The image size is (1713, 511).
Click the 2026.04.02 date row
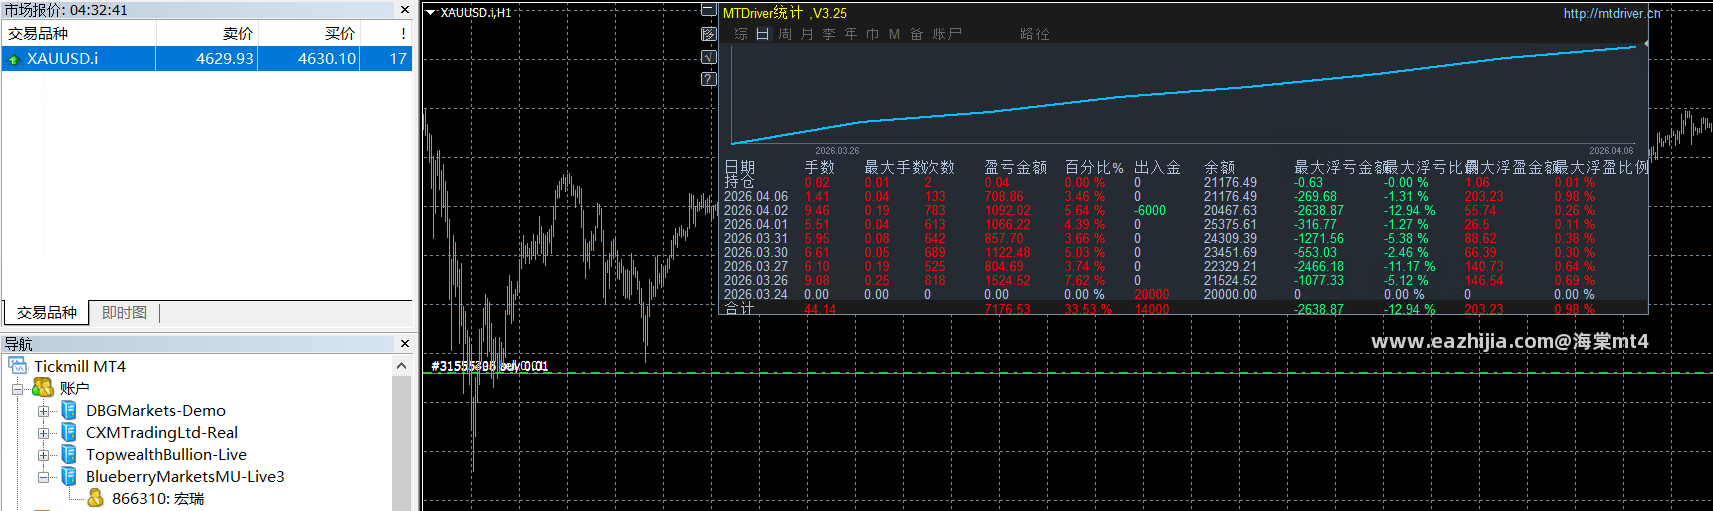click(x=1185, y=211)
